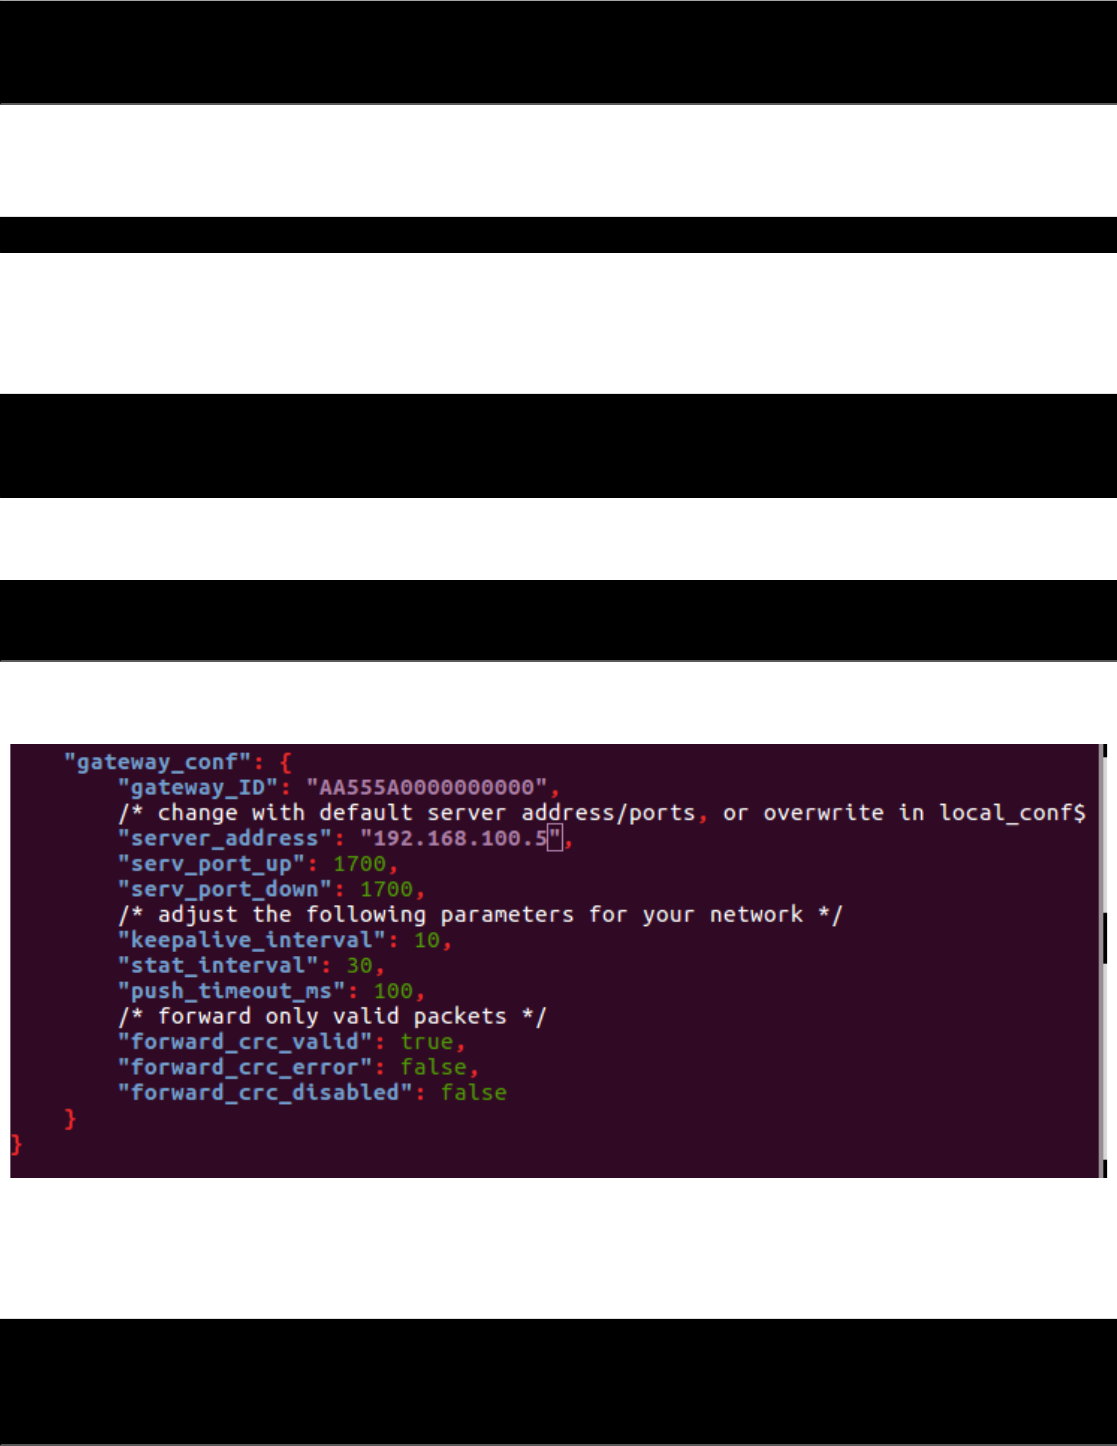Click the push_timeout_ms value 100
The image size is (1117, 1446).
click(x=393, y=991)
